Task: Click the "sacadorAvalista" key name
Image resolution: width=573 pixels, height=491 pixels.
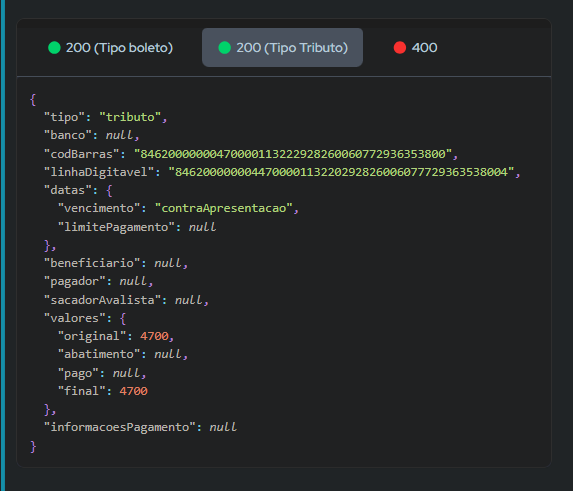Action: [102, 300]
